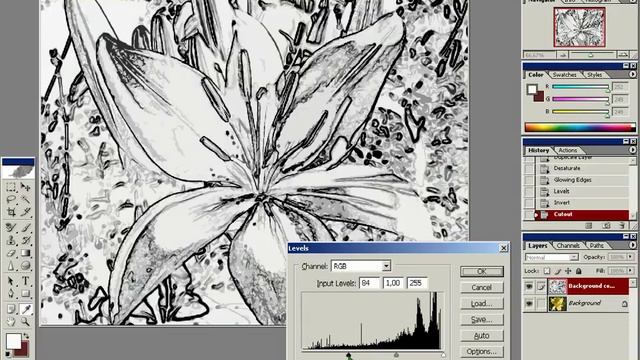Select the Gradient tool

tap(25, 253)
